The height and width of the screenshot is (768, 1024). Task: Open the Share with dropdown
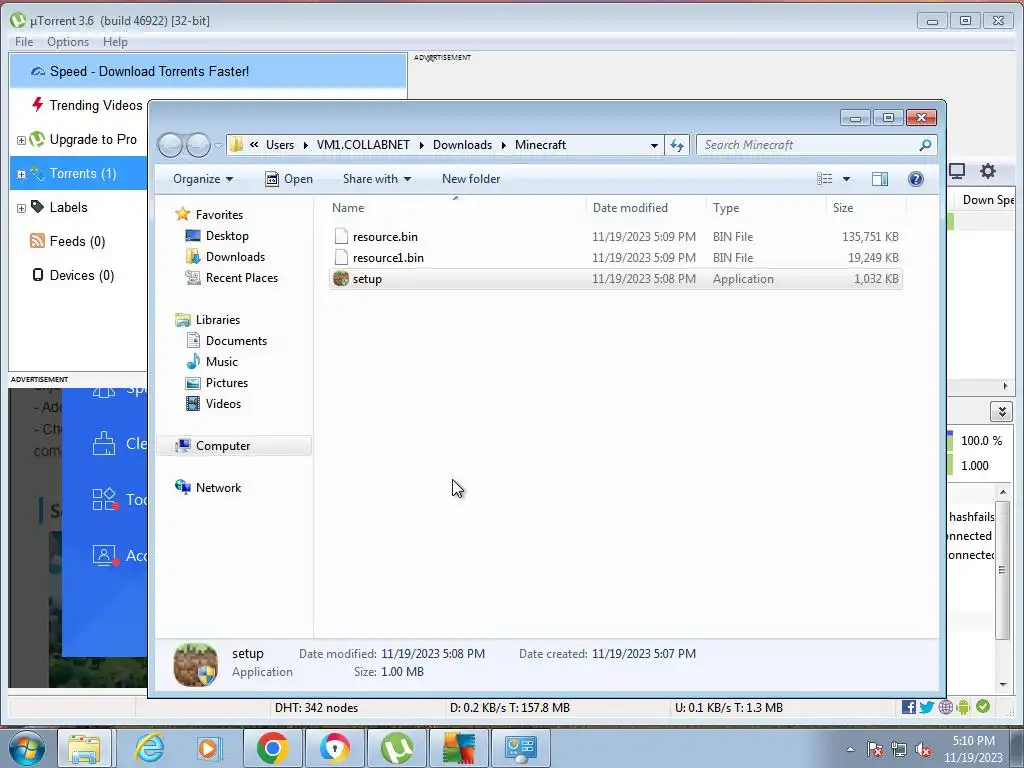(x=377, y=179)
